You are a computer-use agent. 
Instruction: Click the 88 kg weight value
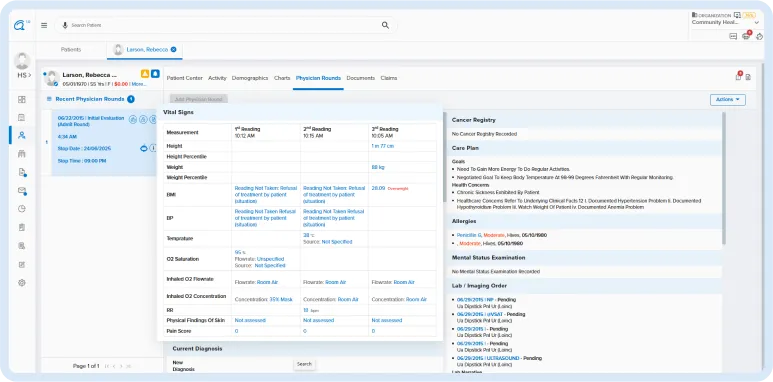point(378,167)
